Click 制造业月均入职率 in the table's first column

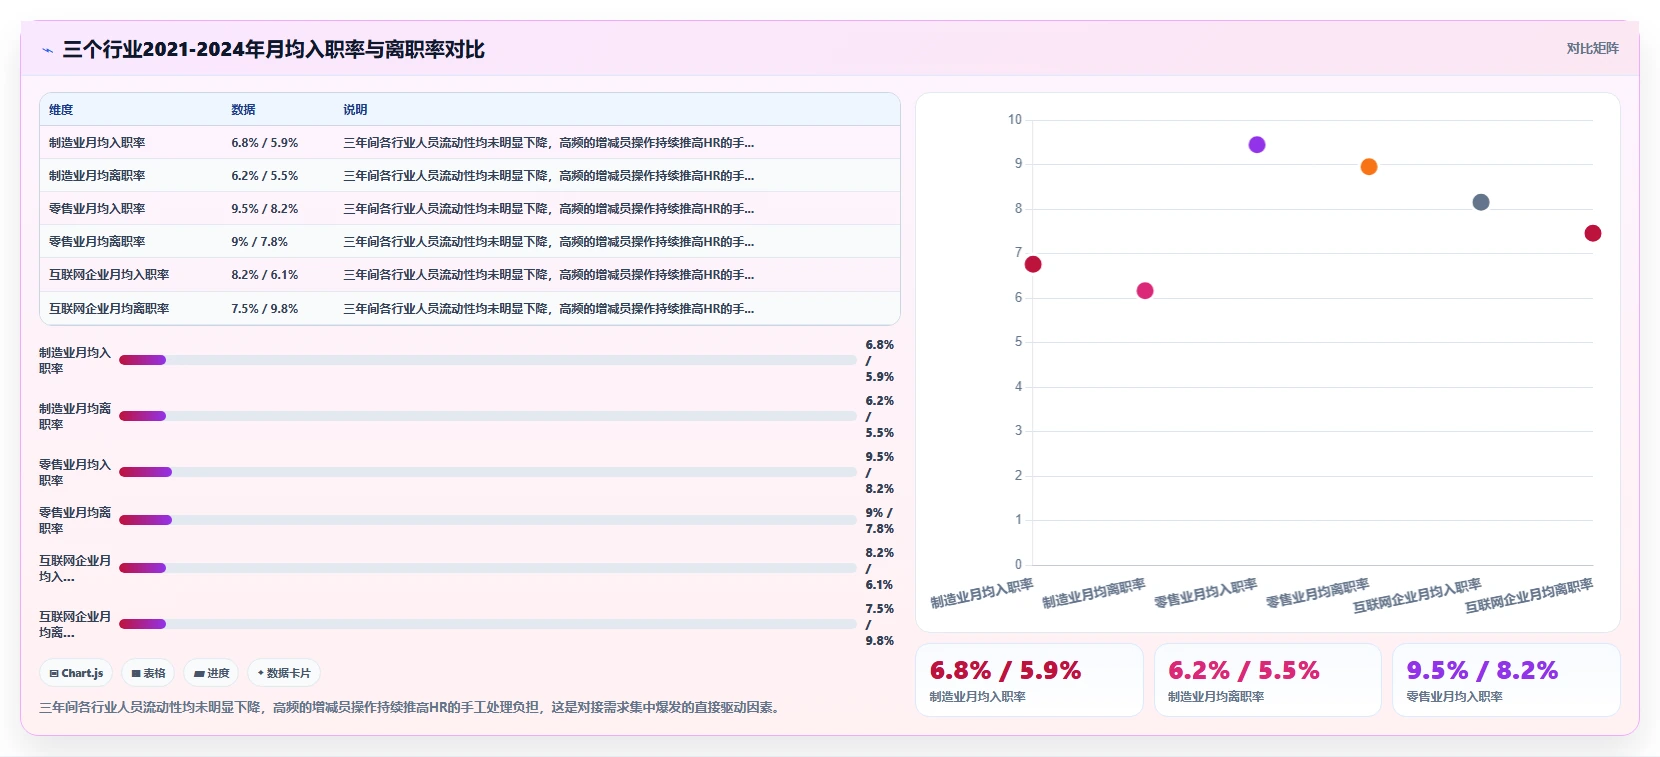pyautogui.click(x=97, y=142)
